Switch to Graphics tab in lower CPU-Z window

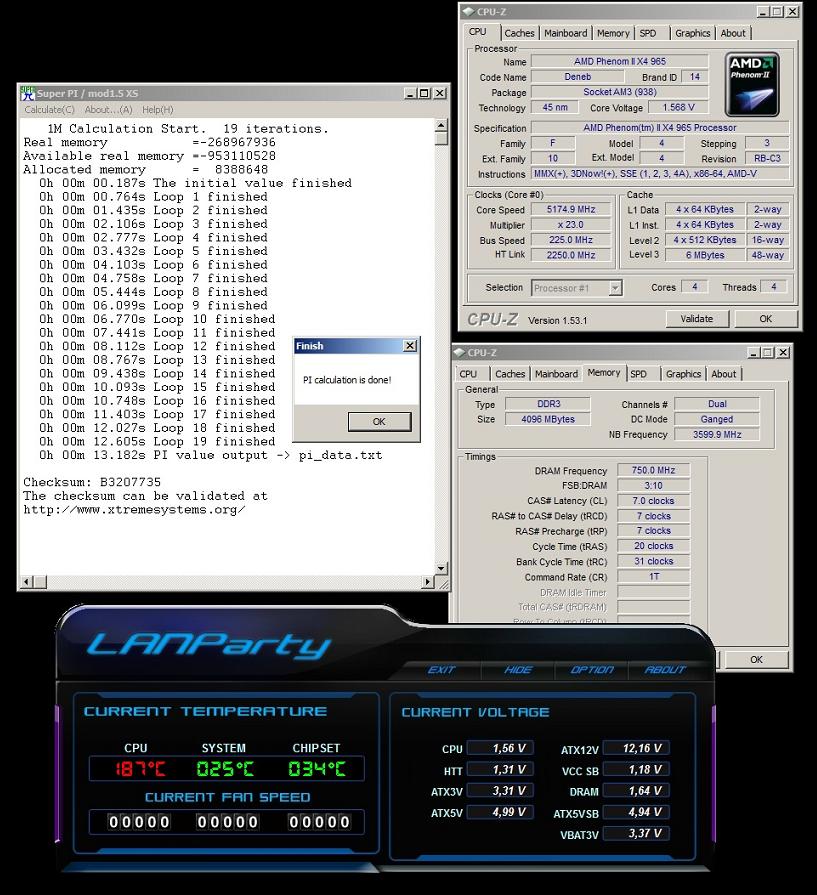click(x=683, y=374)
